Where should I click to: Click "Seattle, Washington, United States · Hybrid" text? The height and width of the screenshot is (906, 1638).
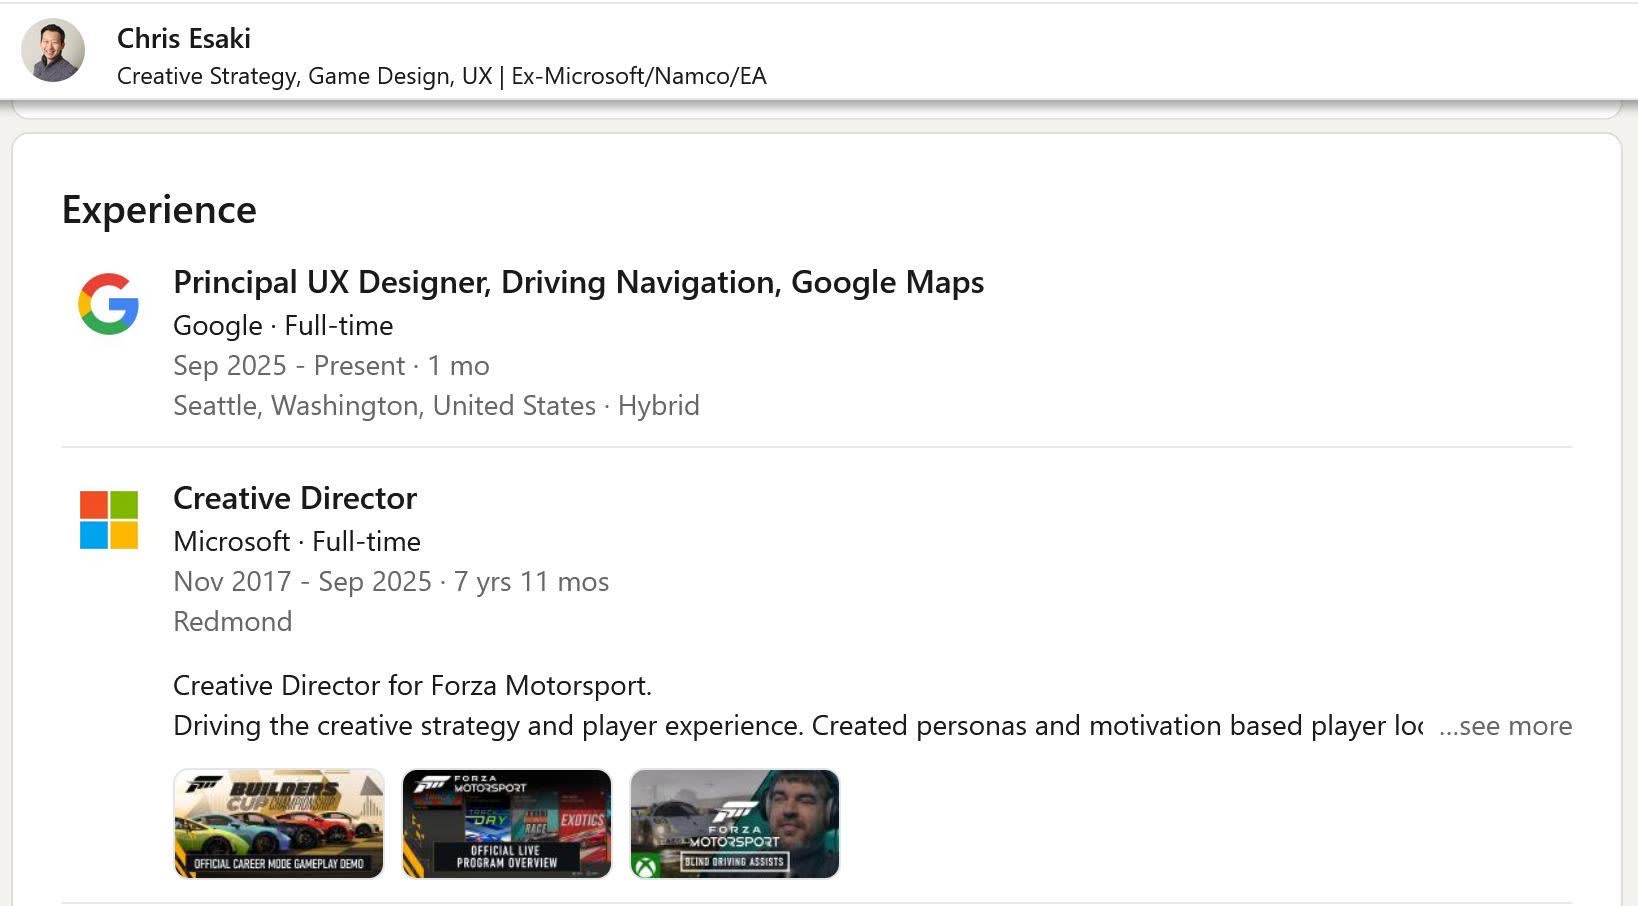click(436, 406)
